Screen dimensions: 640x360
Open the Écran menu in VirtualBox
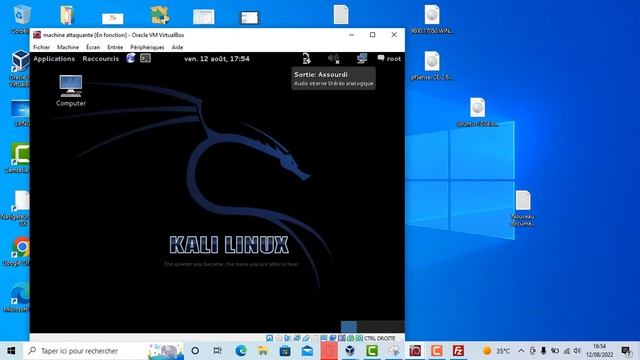(93, 47)
